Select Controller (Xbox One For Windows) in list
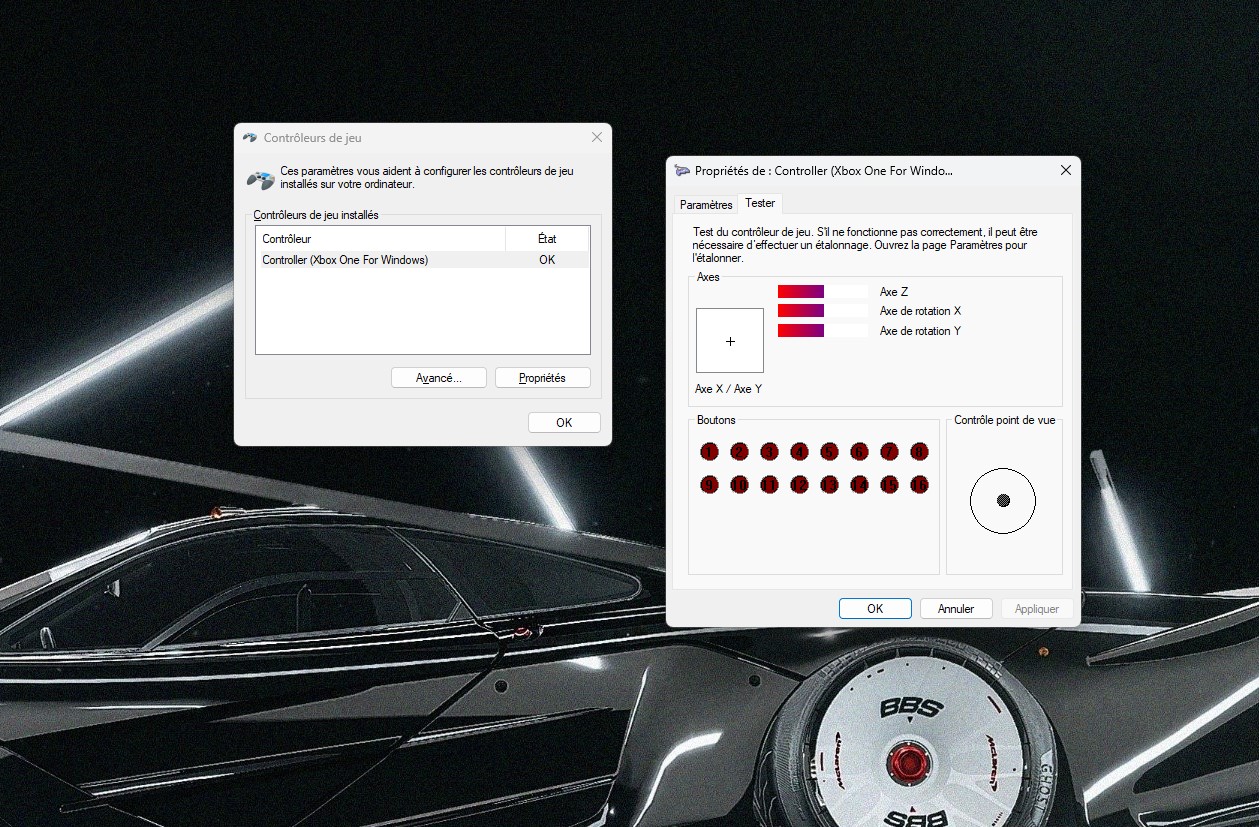The image size is (1259, 827). coord(345,260)
